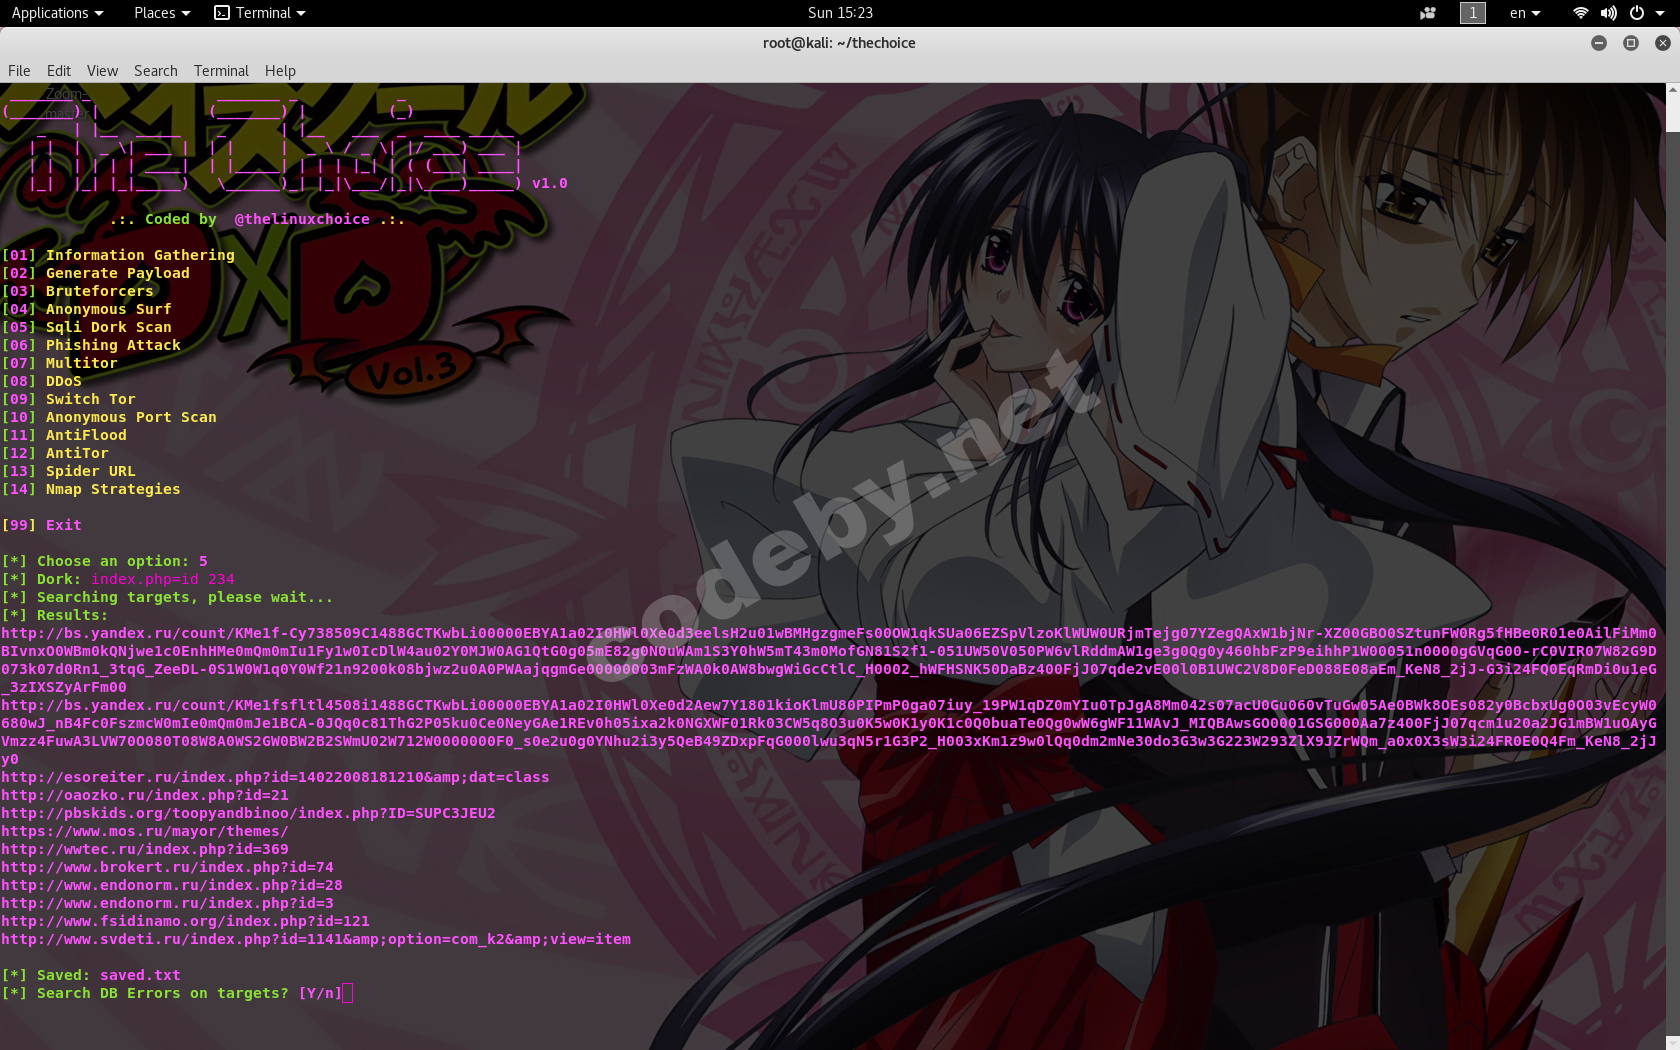1680x1050 pixels.
Task: Minimize the terminal window
Action: coord(1599,43)
